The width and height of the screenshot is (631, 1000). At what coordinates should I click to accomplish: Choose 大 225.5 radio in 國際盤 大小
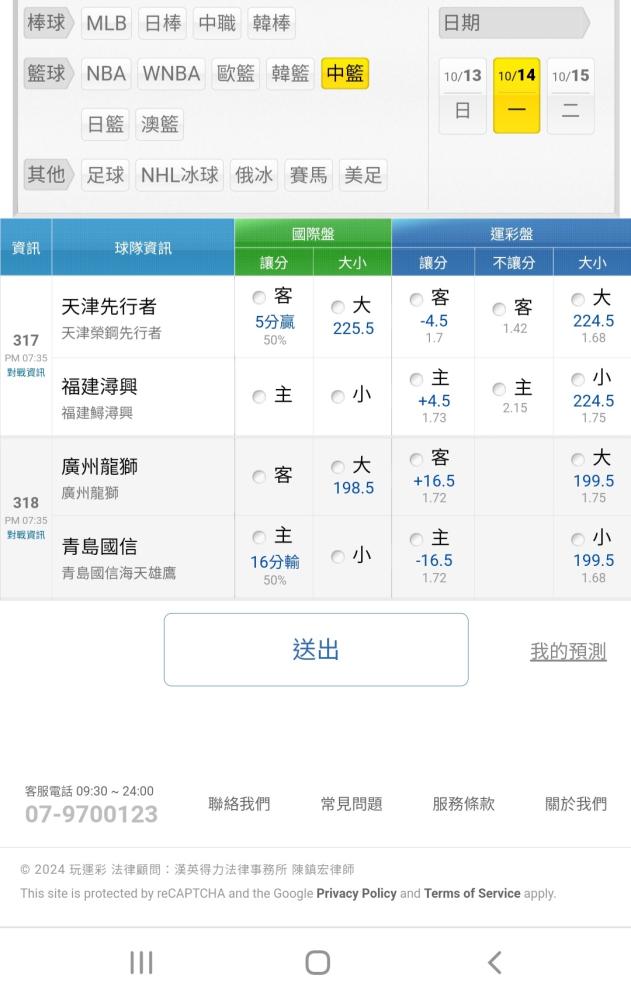click(338, 307)
